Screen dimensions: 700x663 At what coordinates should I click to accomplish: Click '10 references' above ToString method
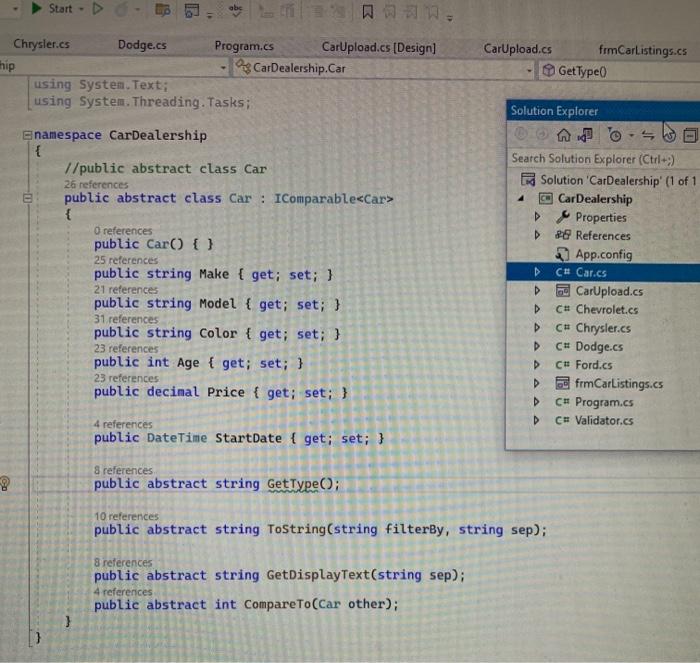(x=126, y=516)
